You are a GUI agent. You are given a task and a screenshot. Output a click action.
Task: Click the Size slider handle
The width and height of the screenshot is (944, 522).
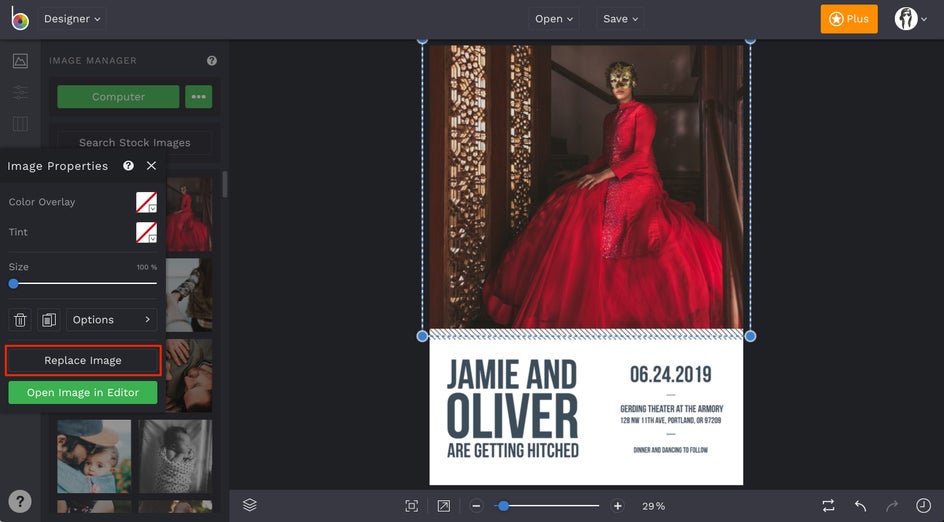coord(13,284)
